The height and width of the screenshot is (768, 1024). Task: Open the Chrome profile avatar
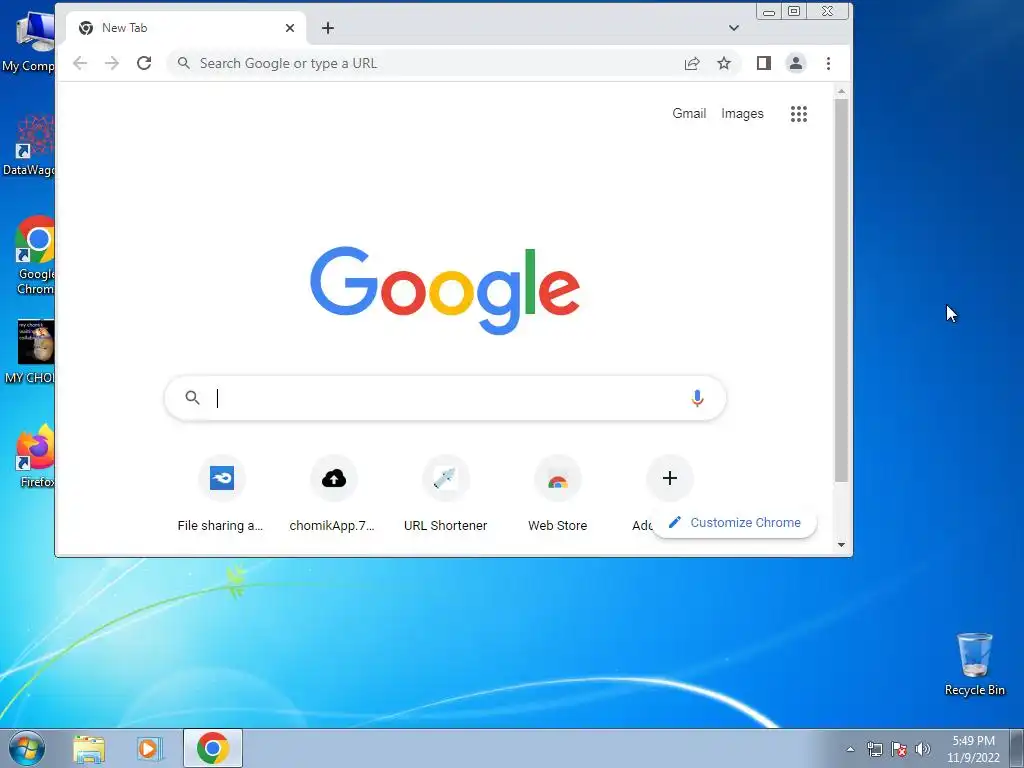point(795,63)
